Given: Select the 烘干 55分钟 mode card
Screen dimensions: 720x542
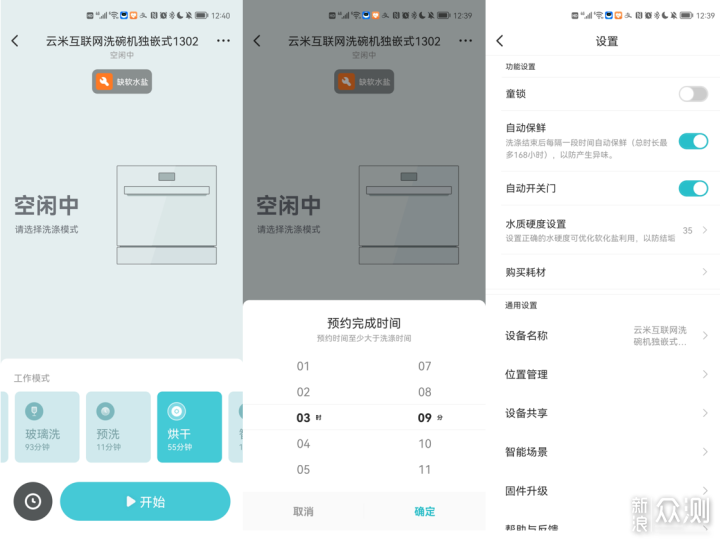Looking at the screenshot, I should pyautogui.click(x=189, y=427).
